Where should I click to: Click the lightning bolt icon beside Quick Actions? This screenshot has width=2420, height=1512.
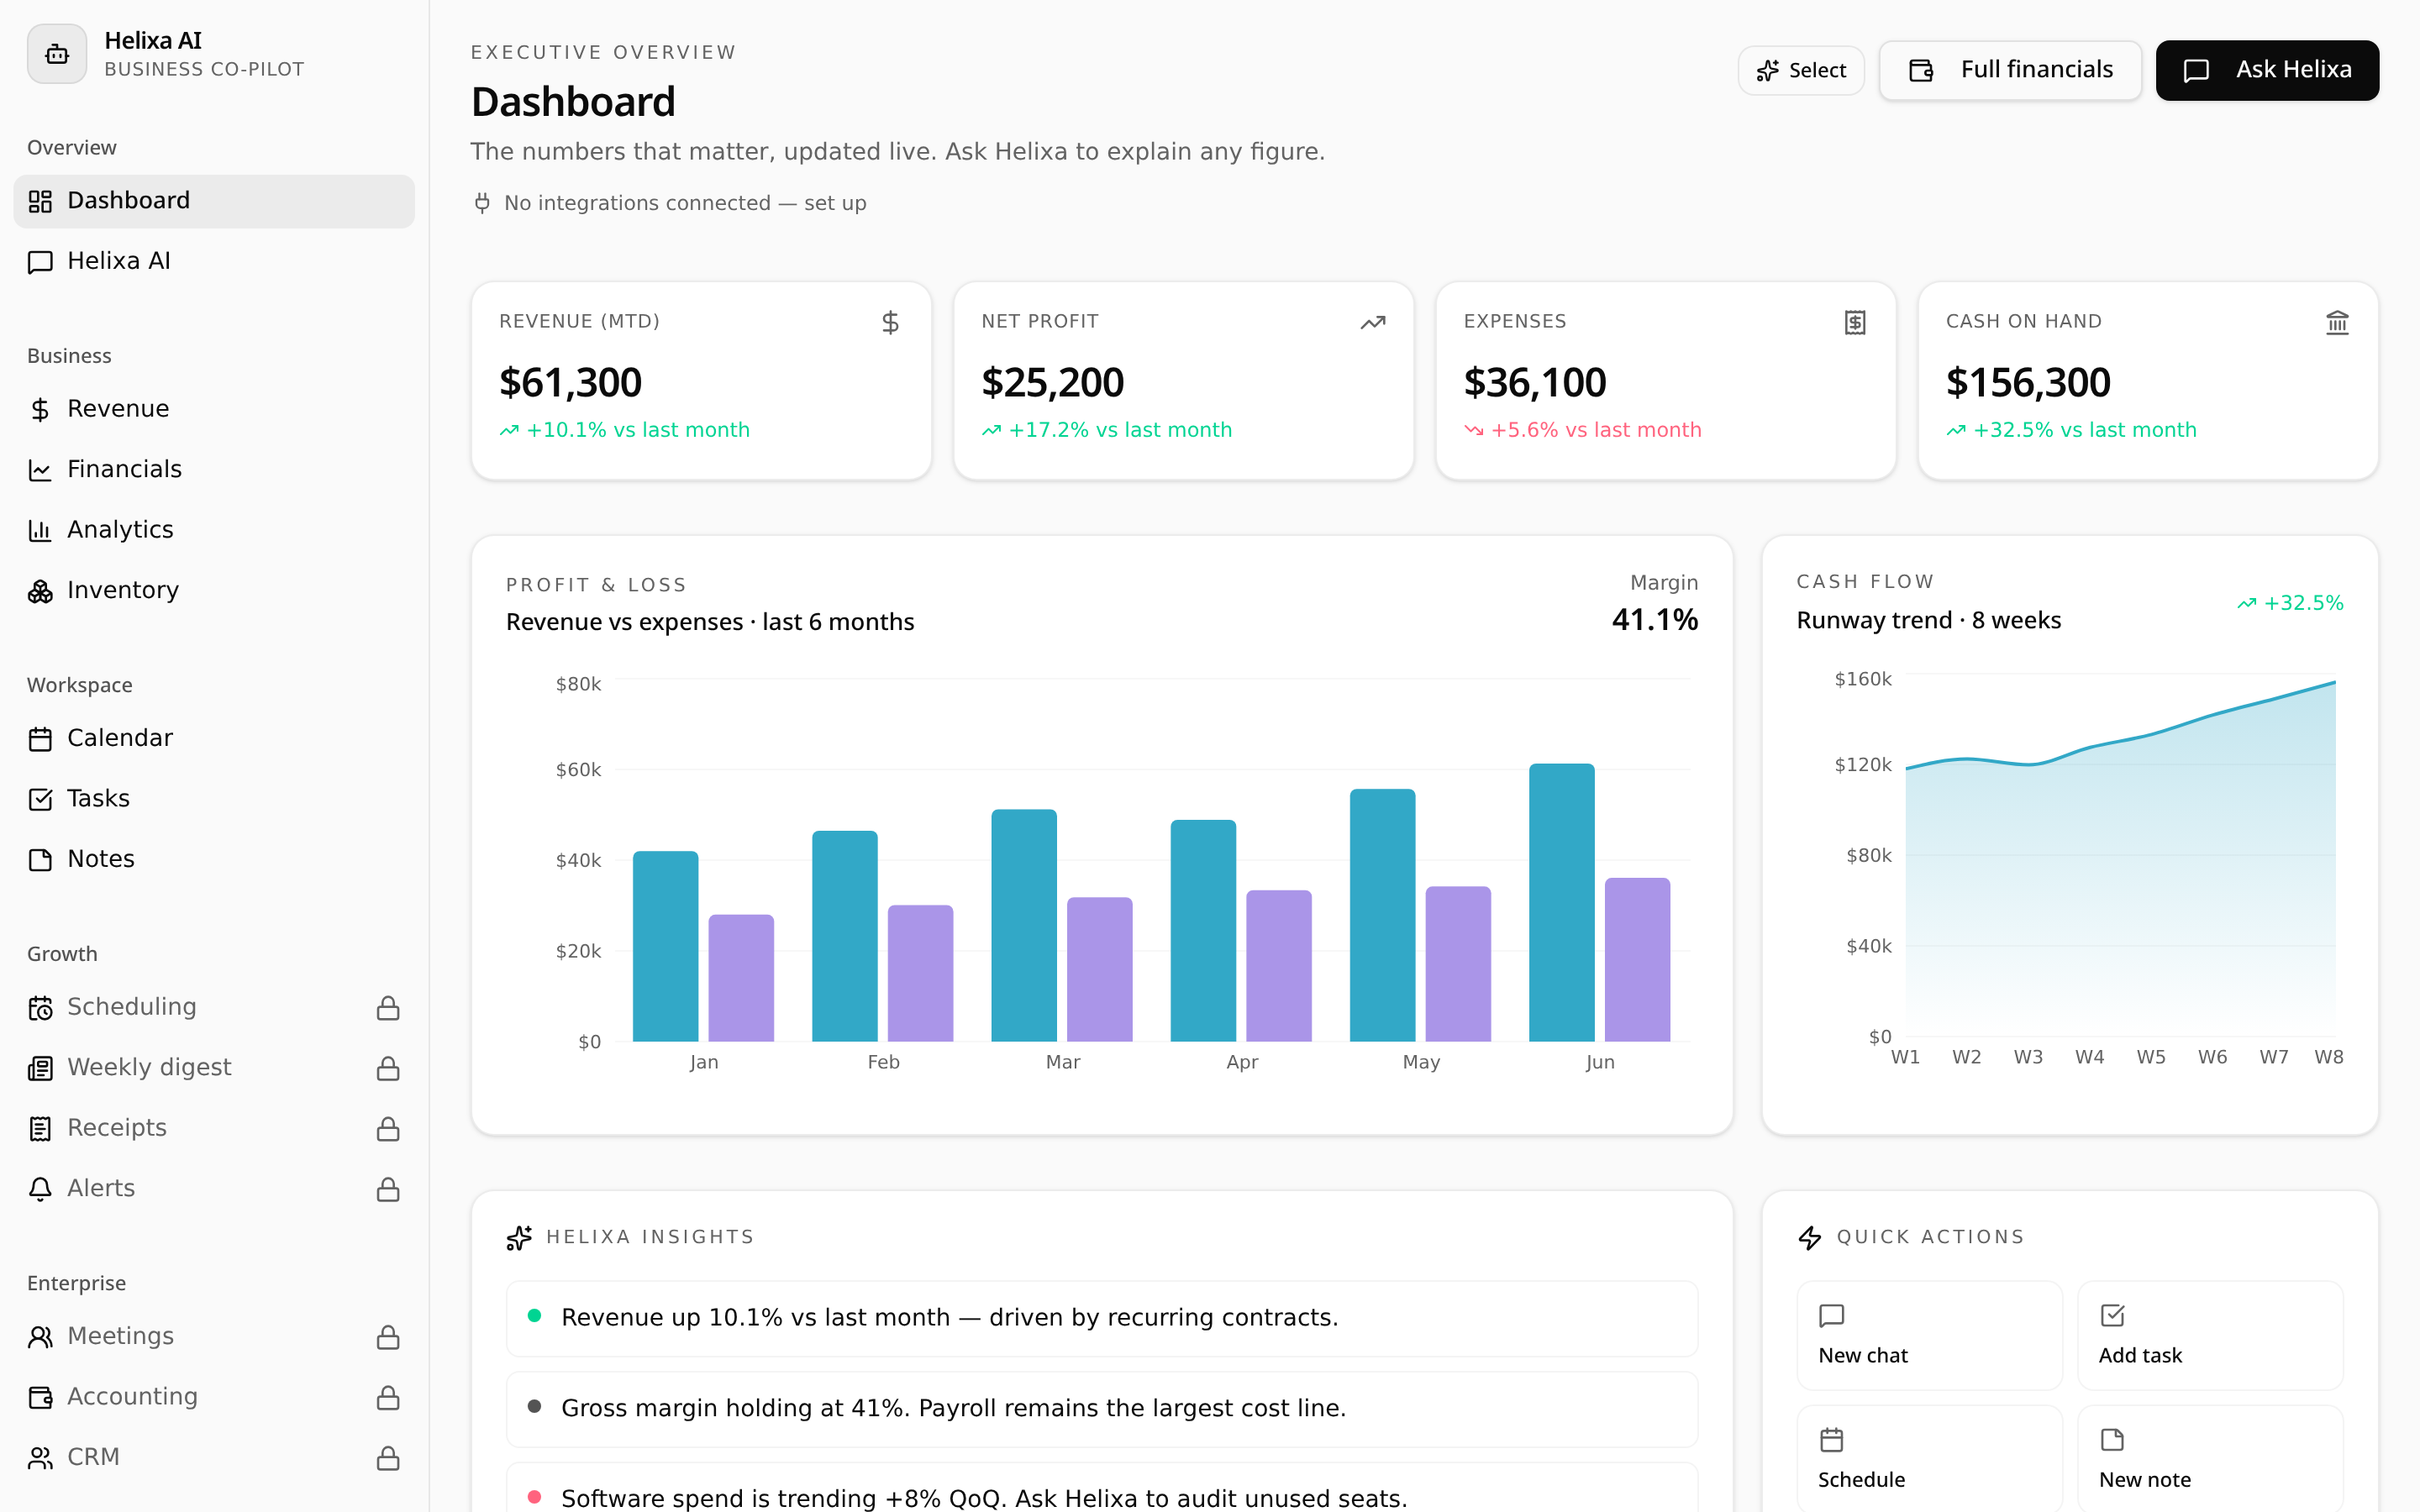point(1810,1238)
